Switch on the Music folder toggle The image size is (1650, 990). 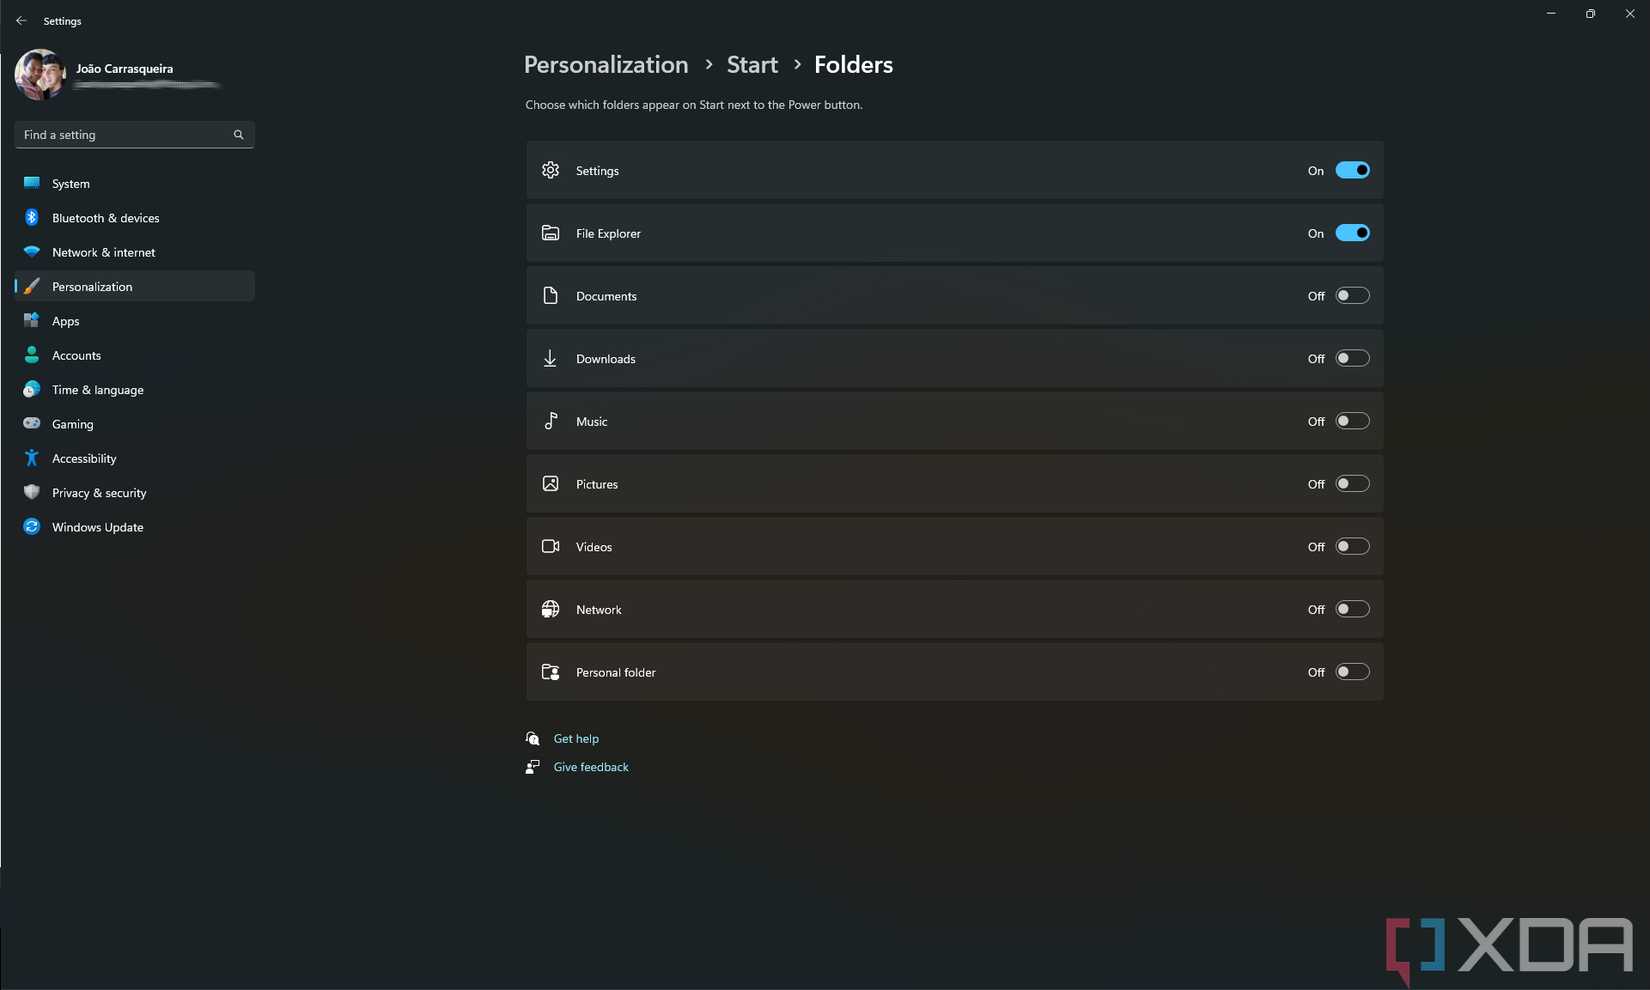point(1352,421)
